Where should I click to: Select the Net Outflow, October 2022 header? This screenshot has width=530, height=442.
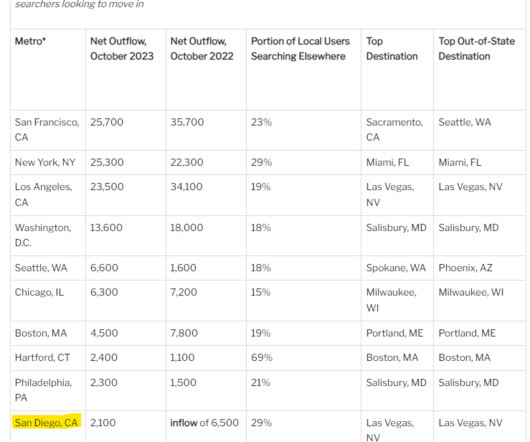pyautogui.click(x=202, y=49)
